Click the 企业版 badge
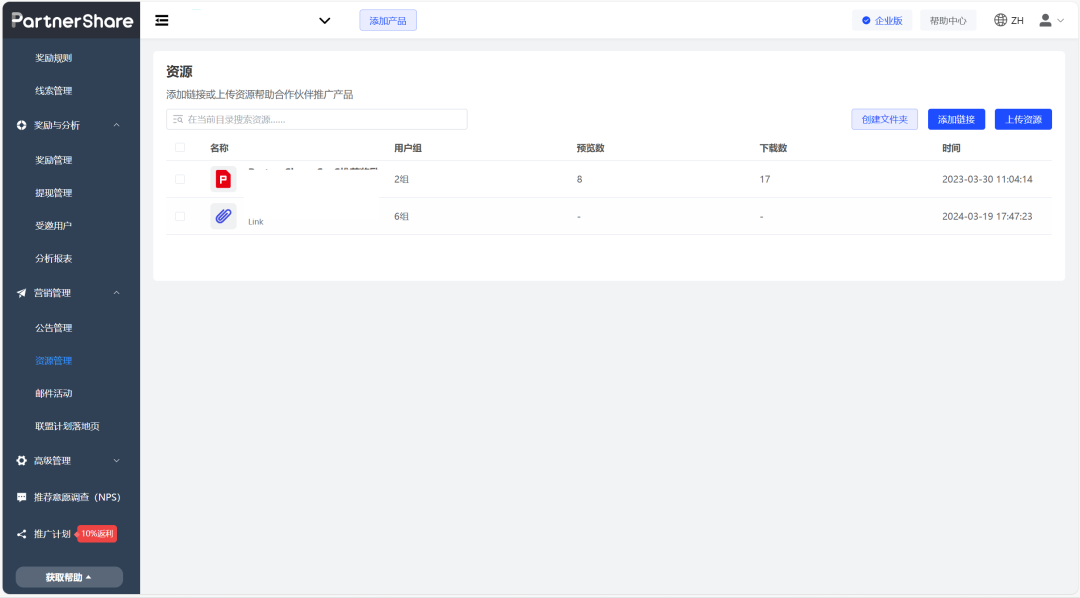The image size is (1080, 598). [882, 21]
